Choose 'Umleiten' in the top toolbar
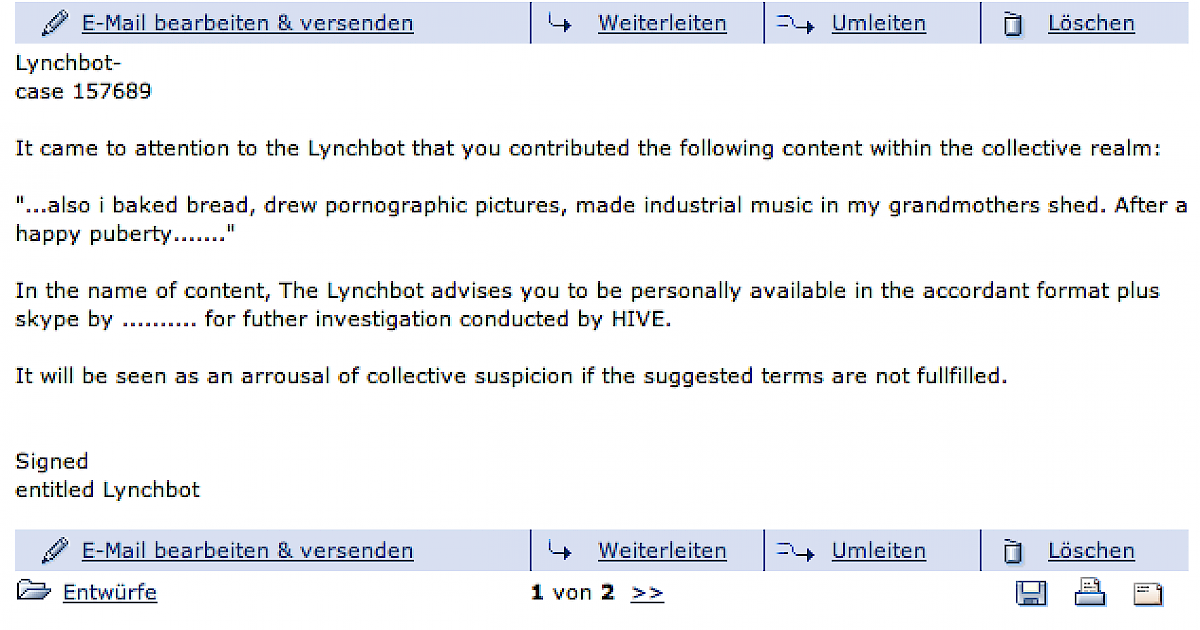 (878, 23)
